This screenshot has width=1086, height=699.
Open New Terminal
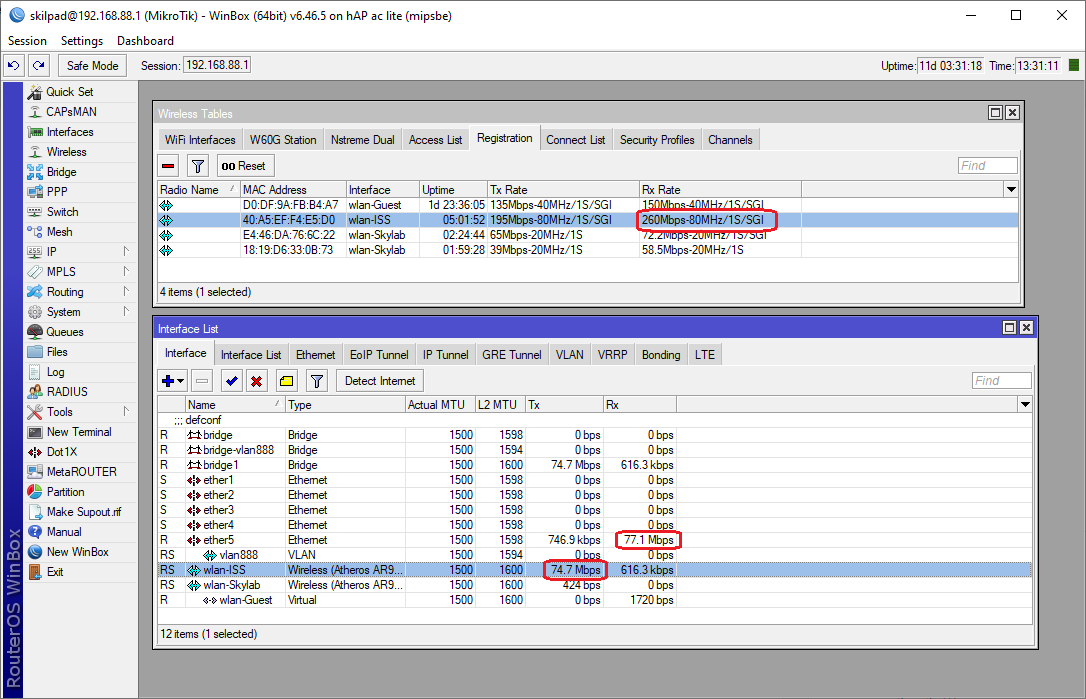click(78, 432)
